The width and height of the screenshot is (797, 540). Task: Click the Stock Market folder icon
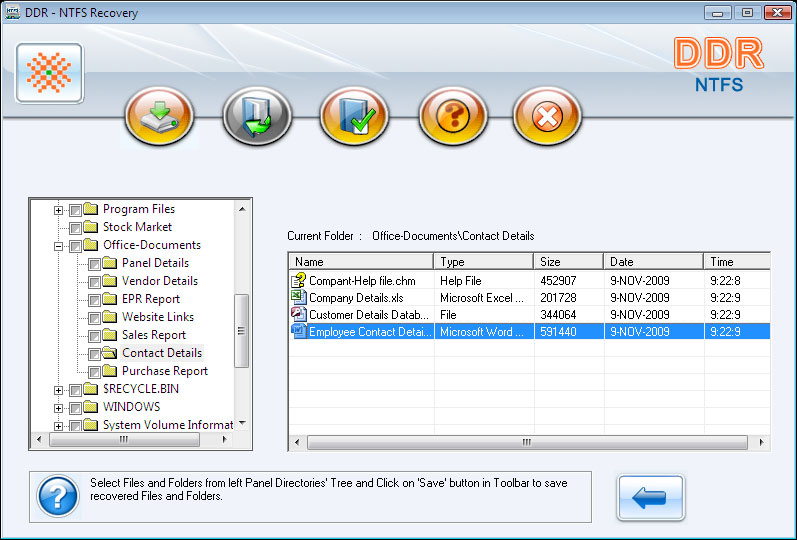click(x=91, y=226)
